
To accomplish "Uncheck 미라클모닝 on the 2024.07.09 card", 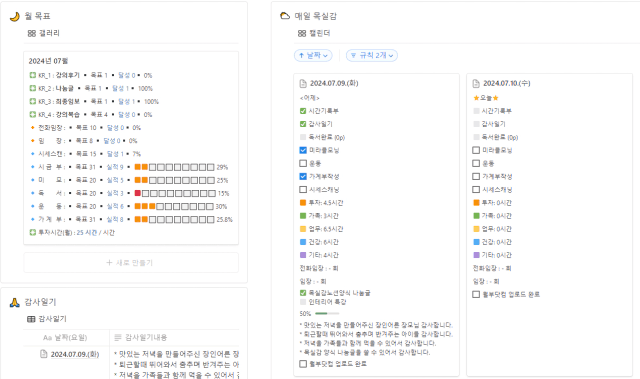I will tap(303, 150).
